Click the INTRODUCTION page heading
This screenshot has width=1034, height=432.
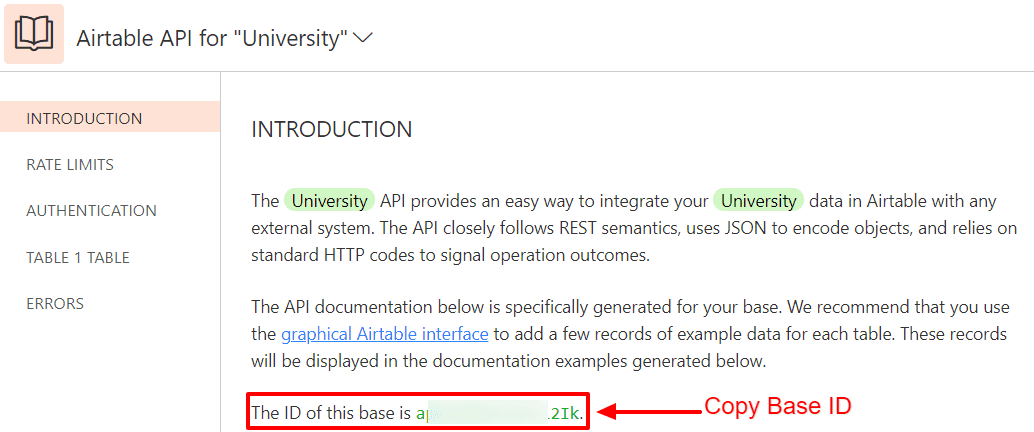tap(332, 129)
